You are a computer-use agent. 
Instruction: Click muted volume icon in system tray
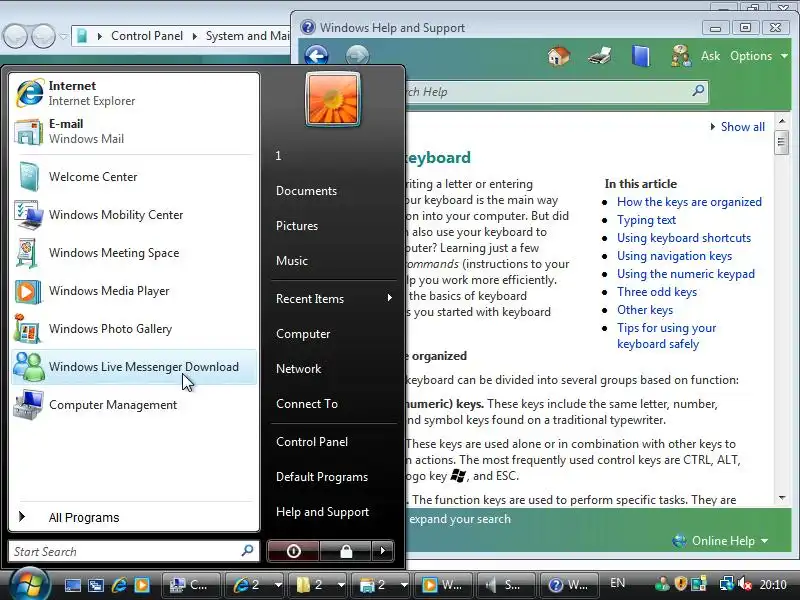coord(745,584)
